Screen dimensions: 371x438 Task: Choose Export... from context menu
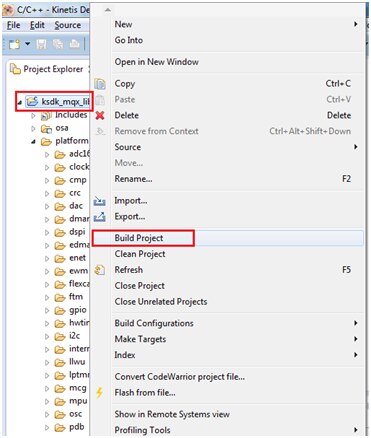(x=227, y=217)
